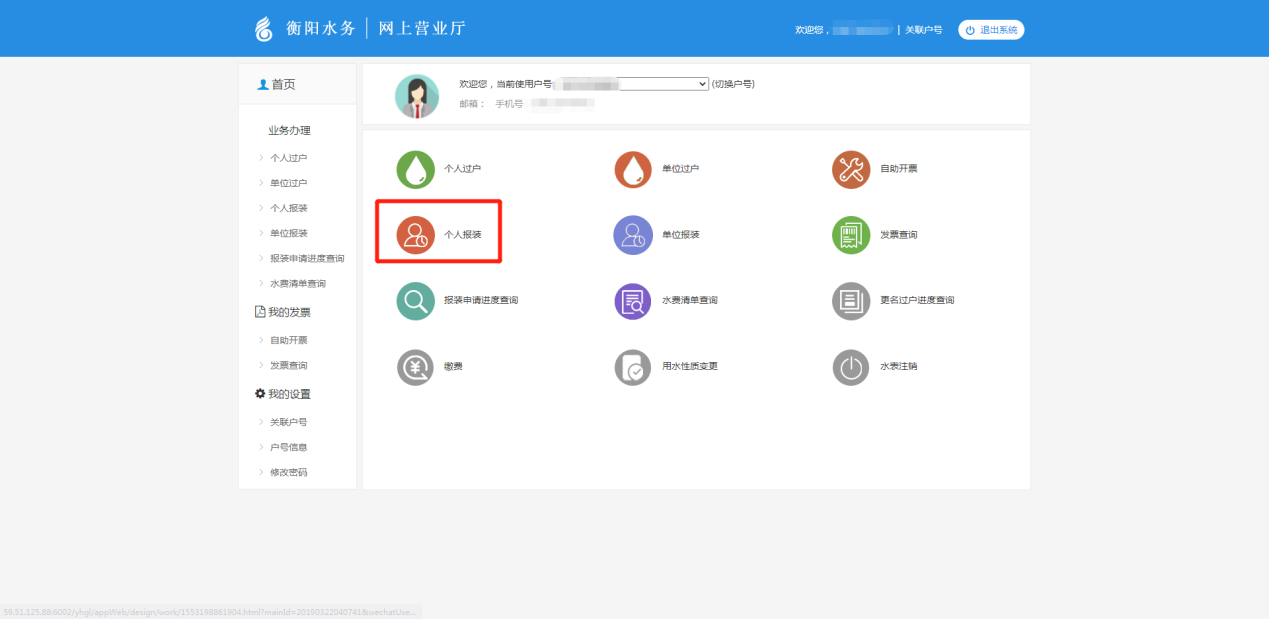
Task: Open 户号信息 in sidebar settings
Action: pos(288,447)
